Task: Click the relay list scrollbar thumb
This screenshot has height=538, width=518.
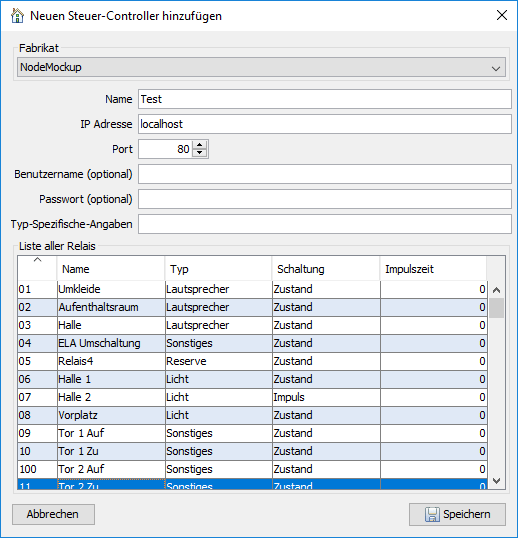Action: click(x=496, y=308)
